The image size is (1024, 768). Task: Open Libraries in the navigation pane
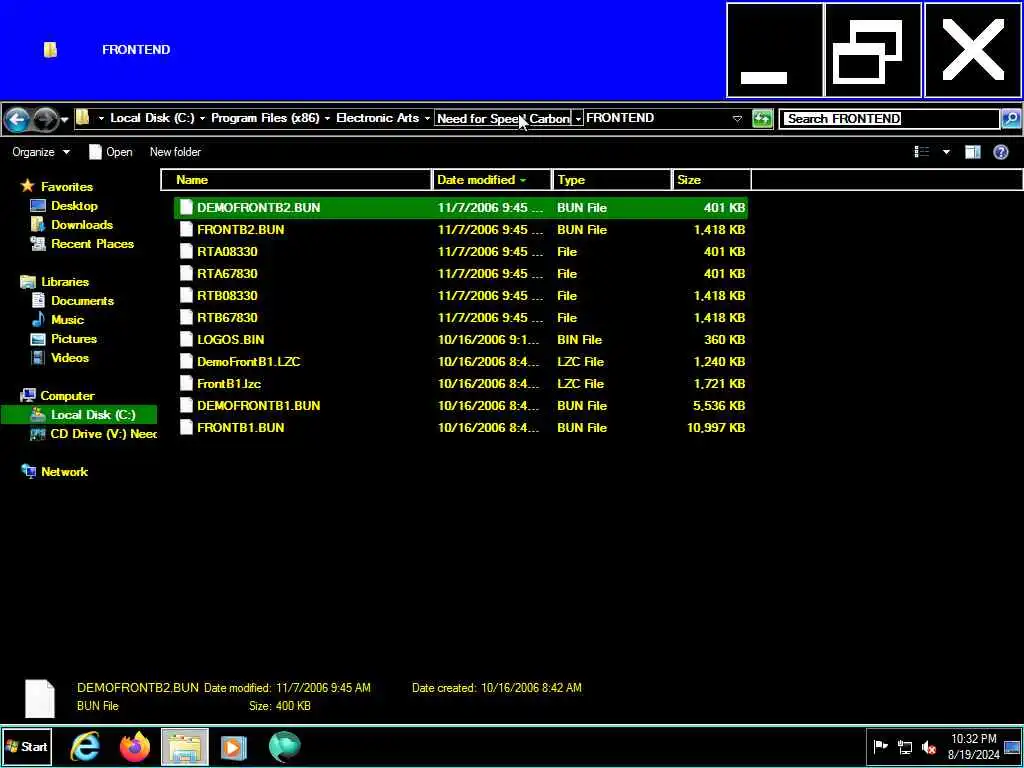point(65,282)
